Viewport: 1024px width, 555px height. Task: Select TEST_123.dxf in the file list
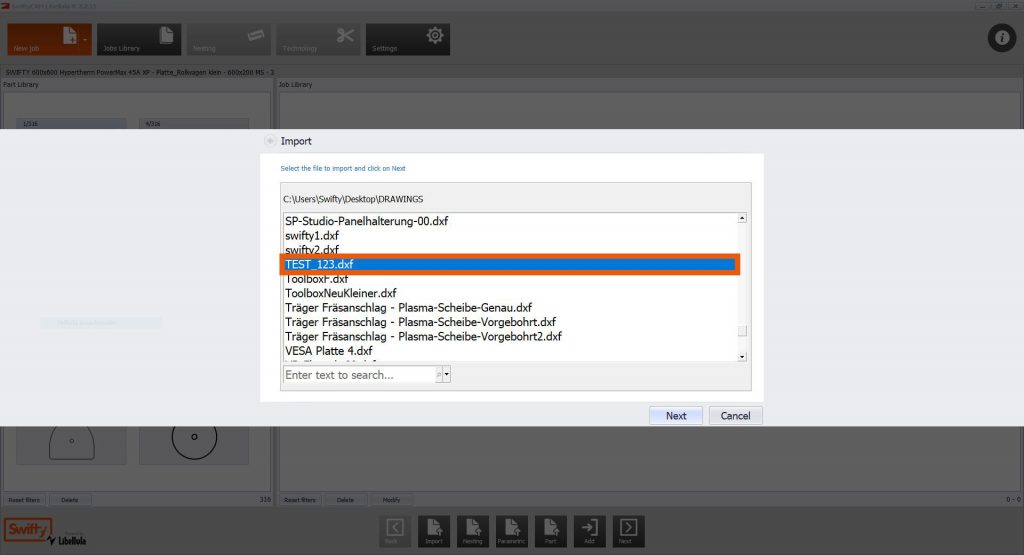pyautogui.click(x=510, y=265)
